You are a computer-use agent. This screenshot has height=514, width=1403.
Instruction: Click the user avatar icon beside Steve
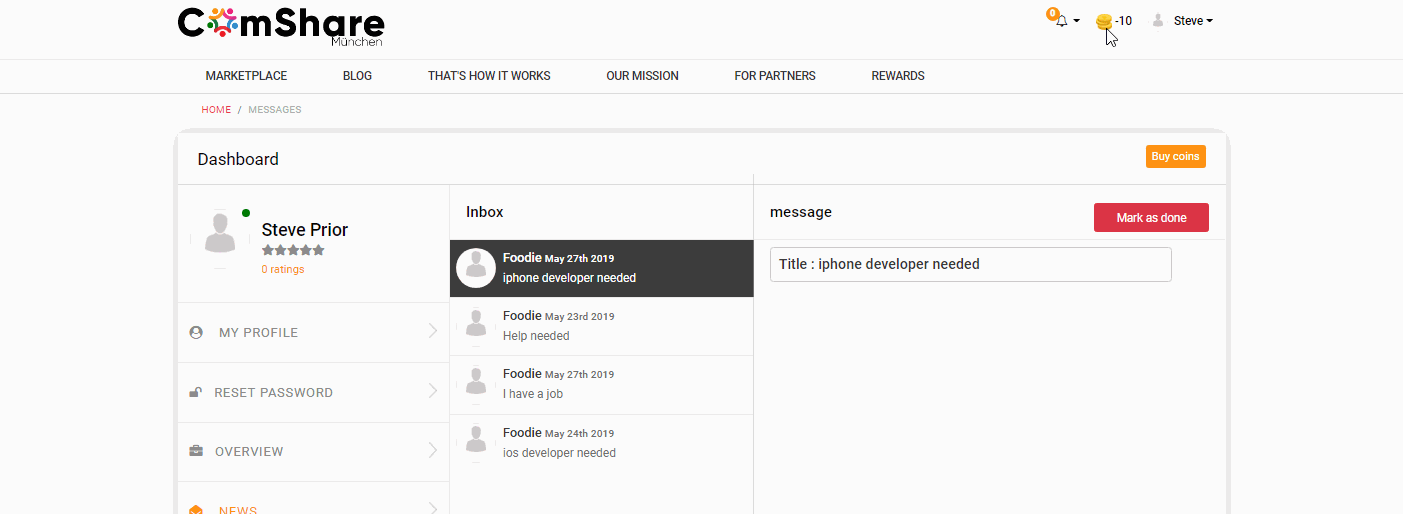1158,20
